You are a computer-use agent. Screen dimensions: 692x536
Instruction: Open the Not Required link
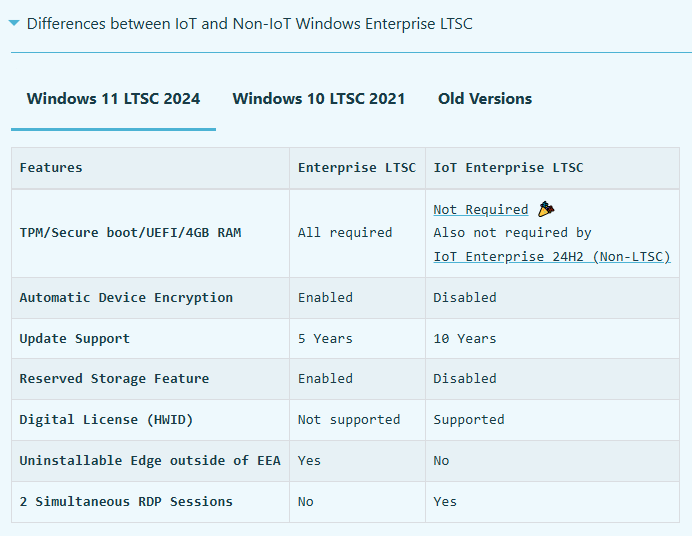point(480,210)
